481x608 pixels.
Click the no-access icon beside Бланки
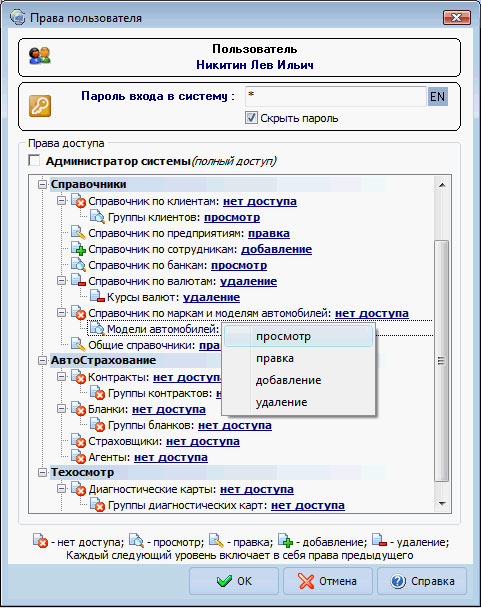78,409
